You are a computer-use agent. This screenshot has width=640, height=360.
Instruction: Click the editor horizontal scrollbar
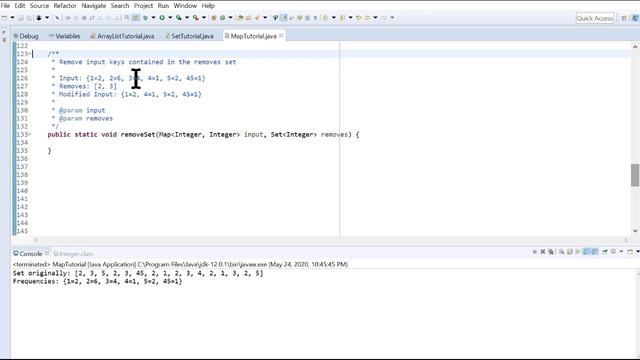[x=331, y=240]
